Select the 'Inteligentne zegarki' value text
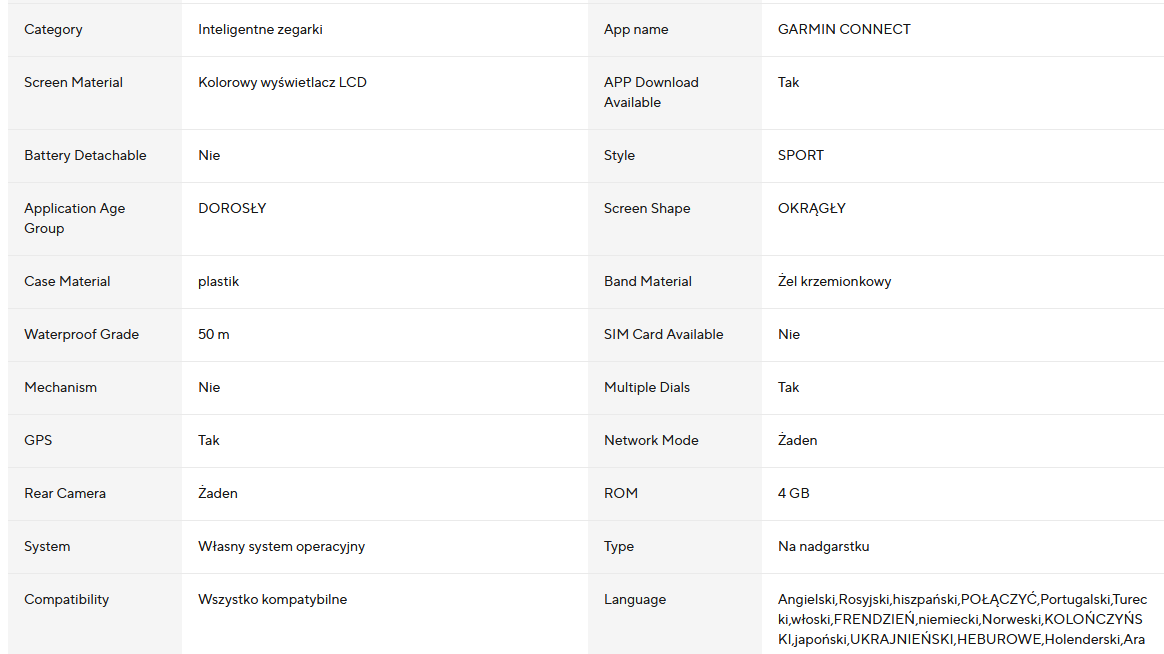Image resolution: width=1164 pixels, height=654 pixels. tap(260, 30)
